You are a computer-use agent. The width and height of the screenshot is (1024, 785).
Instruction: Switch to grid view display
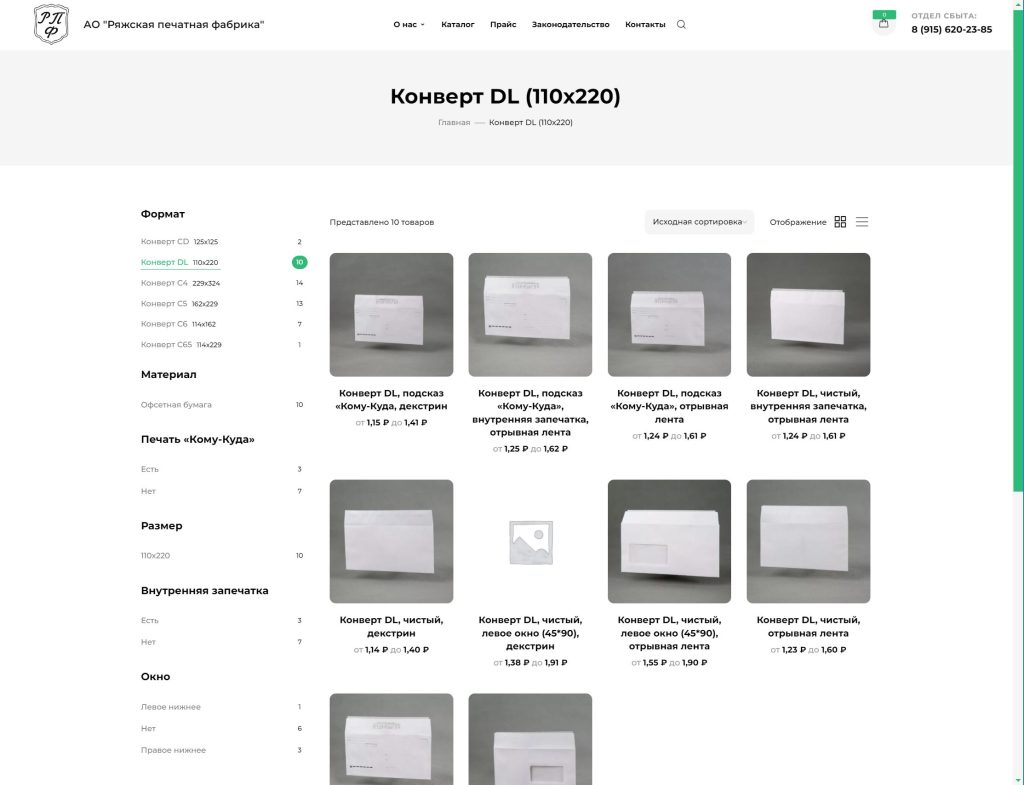pos(840,222)
